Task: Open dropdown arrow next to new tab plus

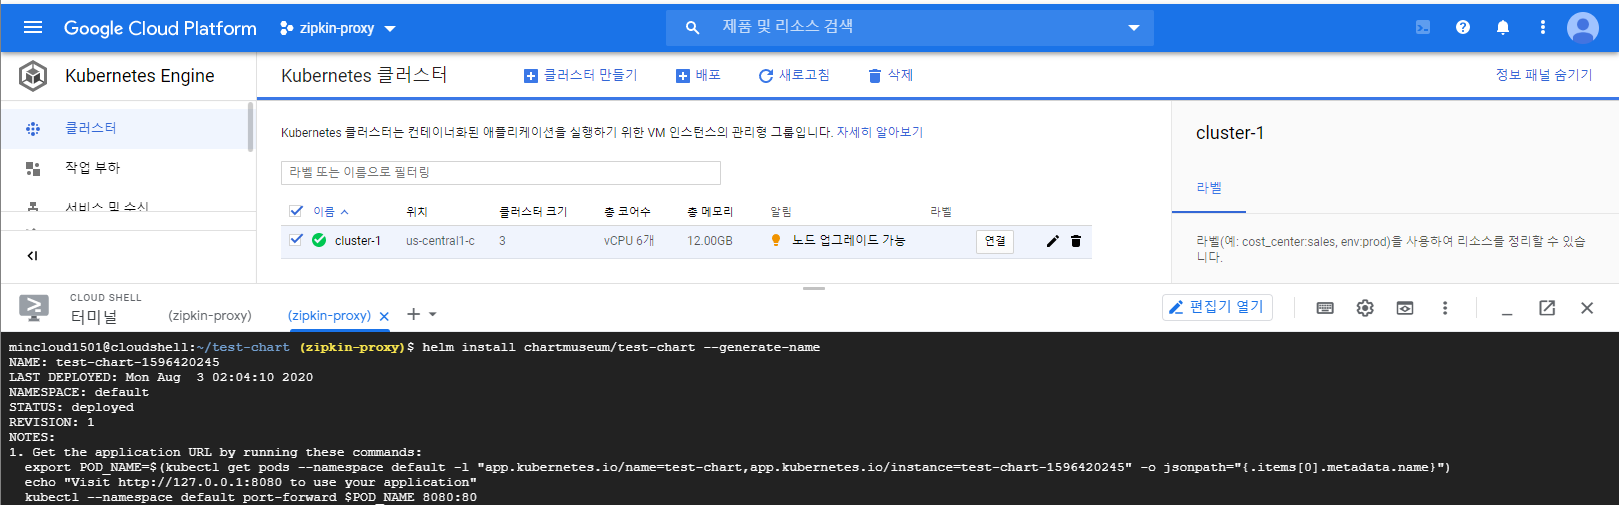Action: 433,314
